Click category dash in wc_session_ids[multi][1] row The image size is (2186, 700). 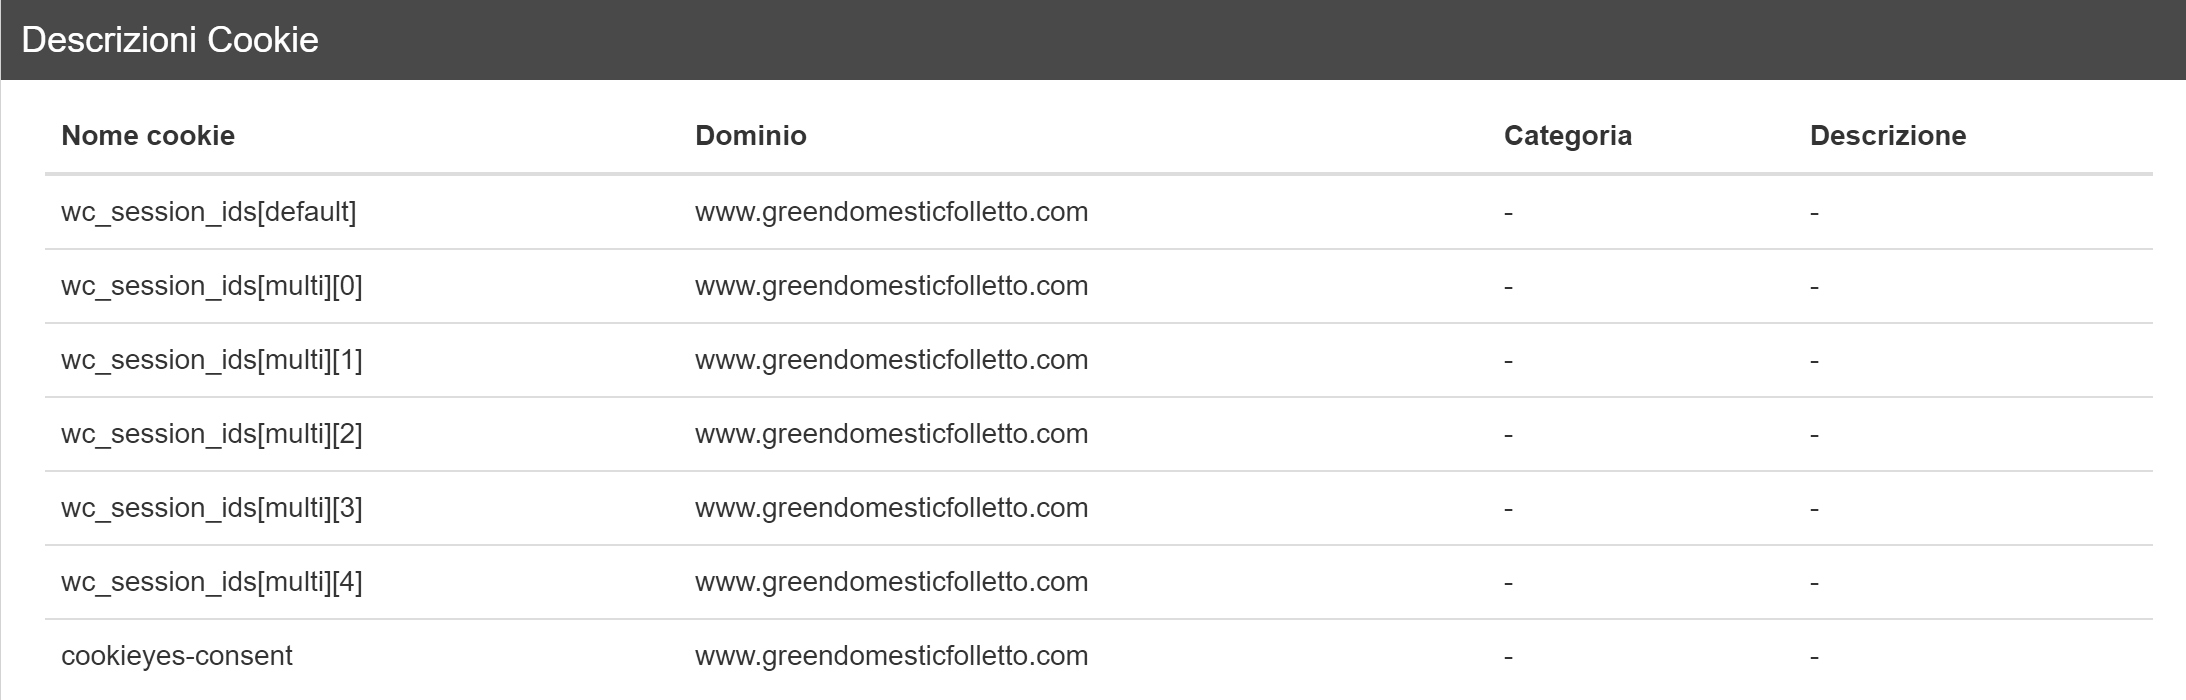point(1508,361)
